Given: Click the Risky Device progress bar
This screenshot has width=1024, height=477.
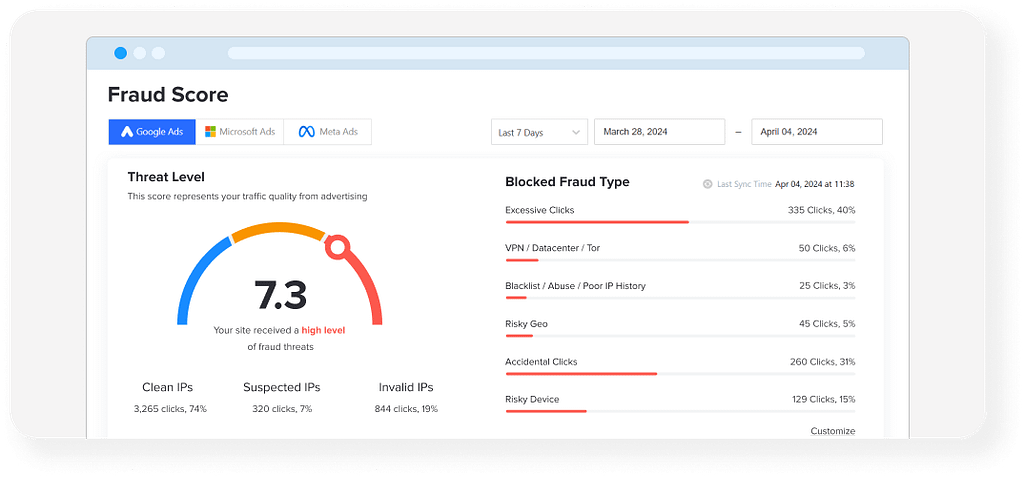Looking at the screenshot, I should (x=680, y=411).
